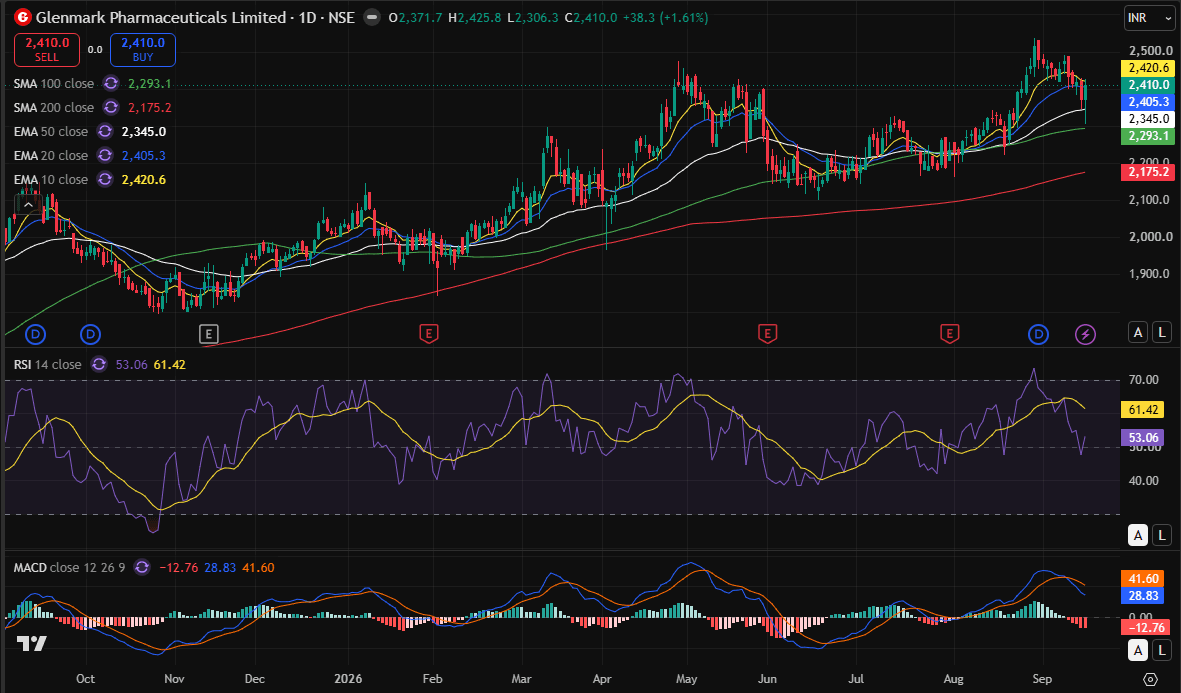This screenshot has width=1181, height=693.
Task: Click the dividend D marker in September
Action: click(1039, 334)
